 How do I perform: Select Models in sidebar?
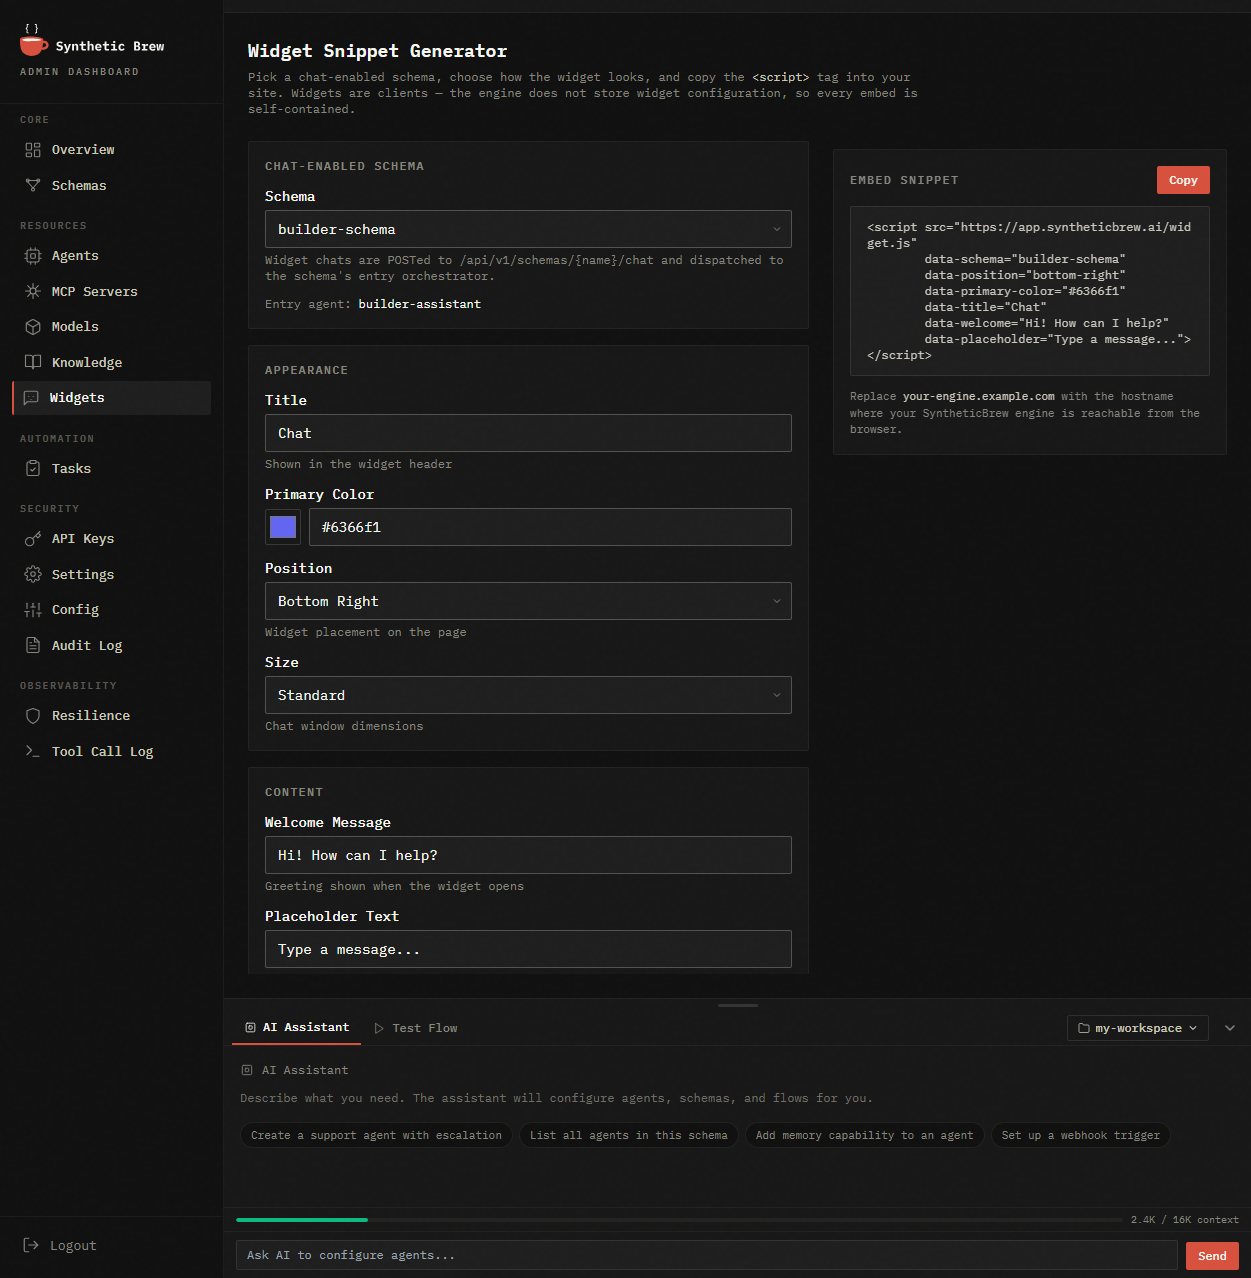[x=111, y=327]
